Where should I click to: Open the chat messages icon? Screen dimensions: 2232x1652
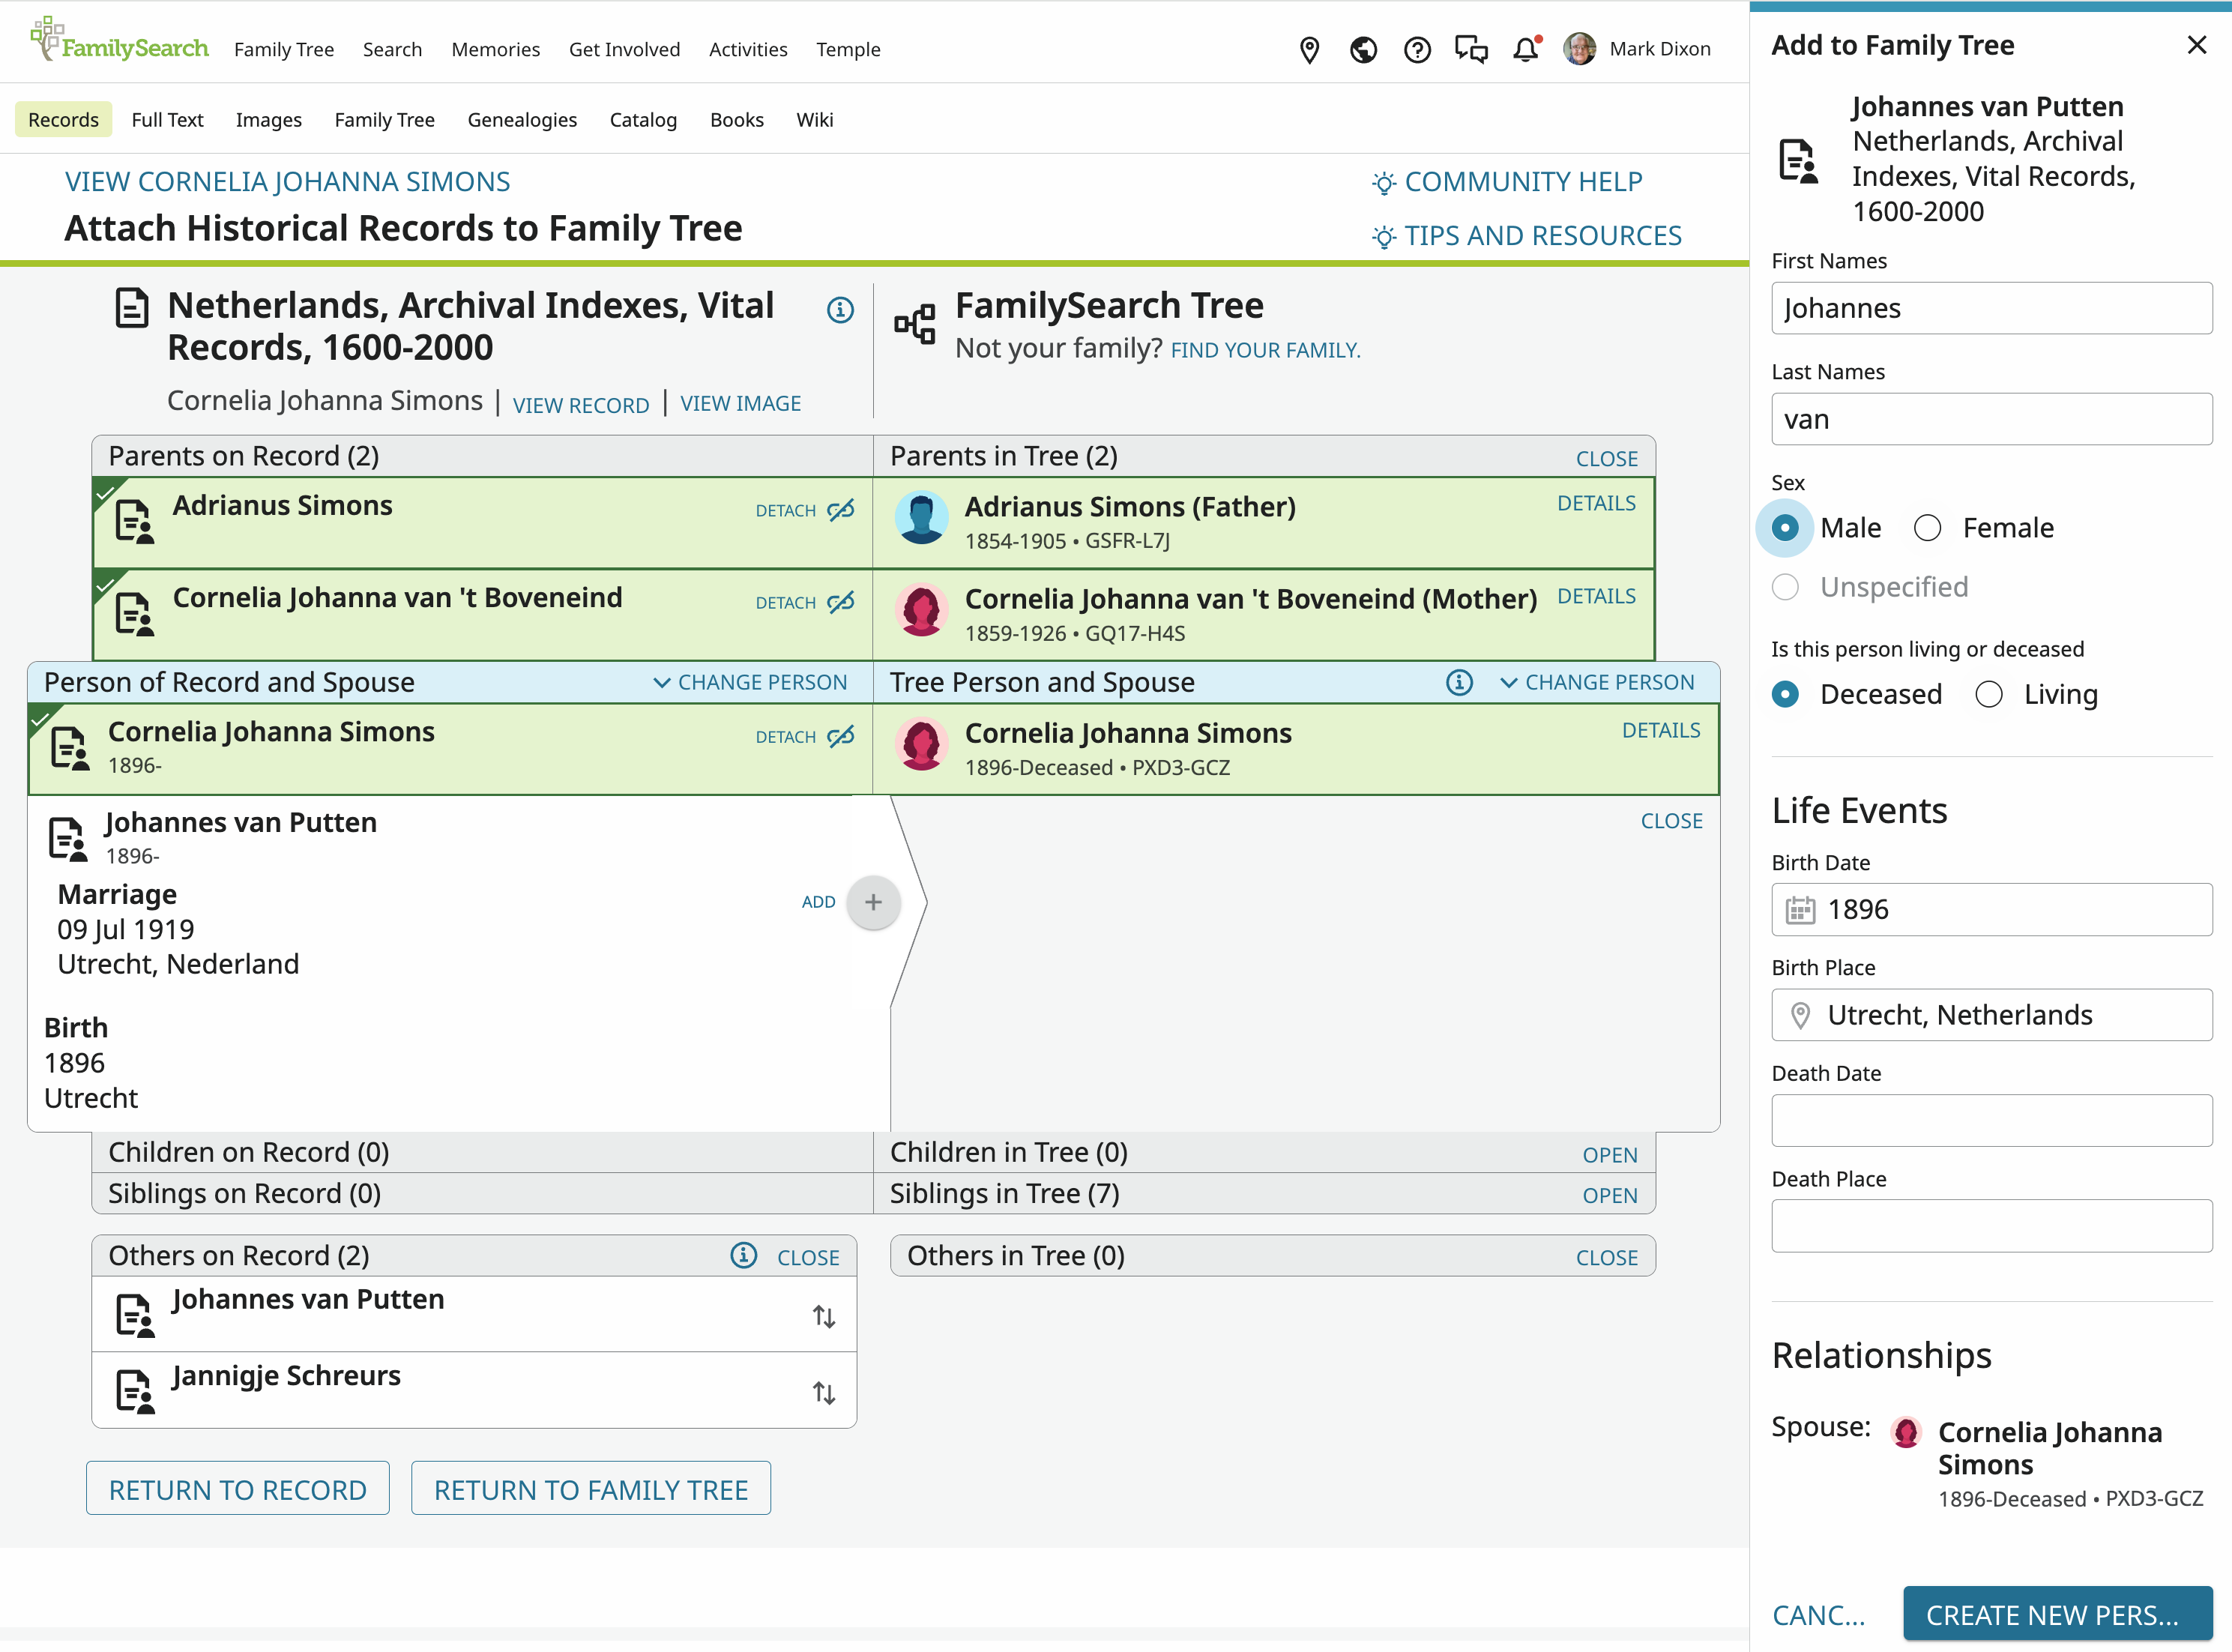[1471, 49]
